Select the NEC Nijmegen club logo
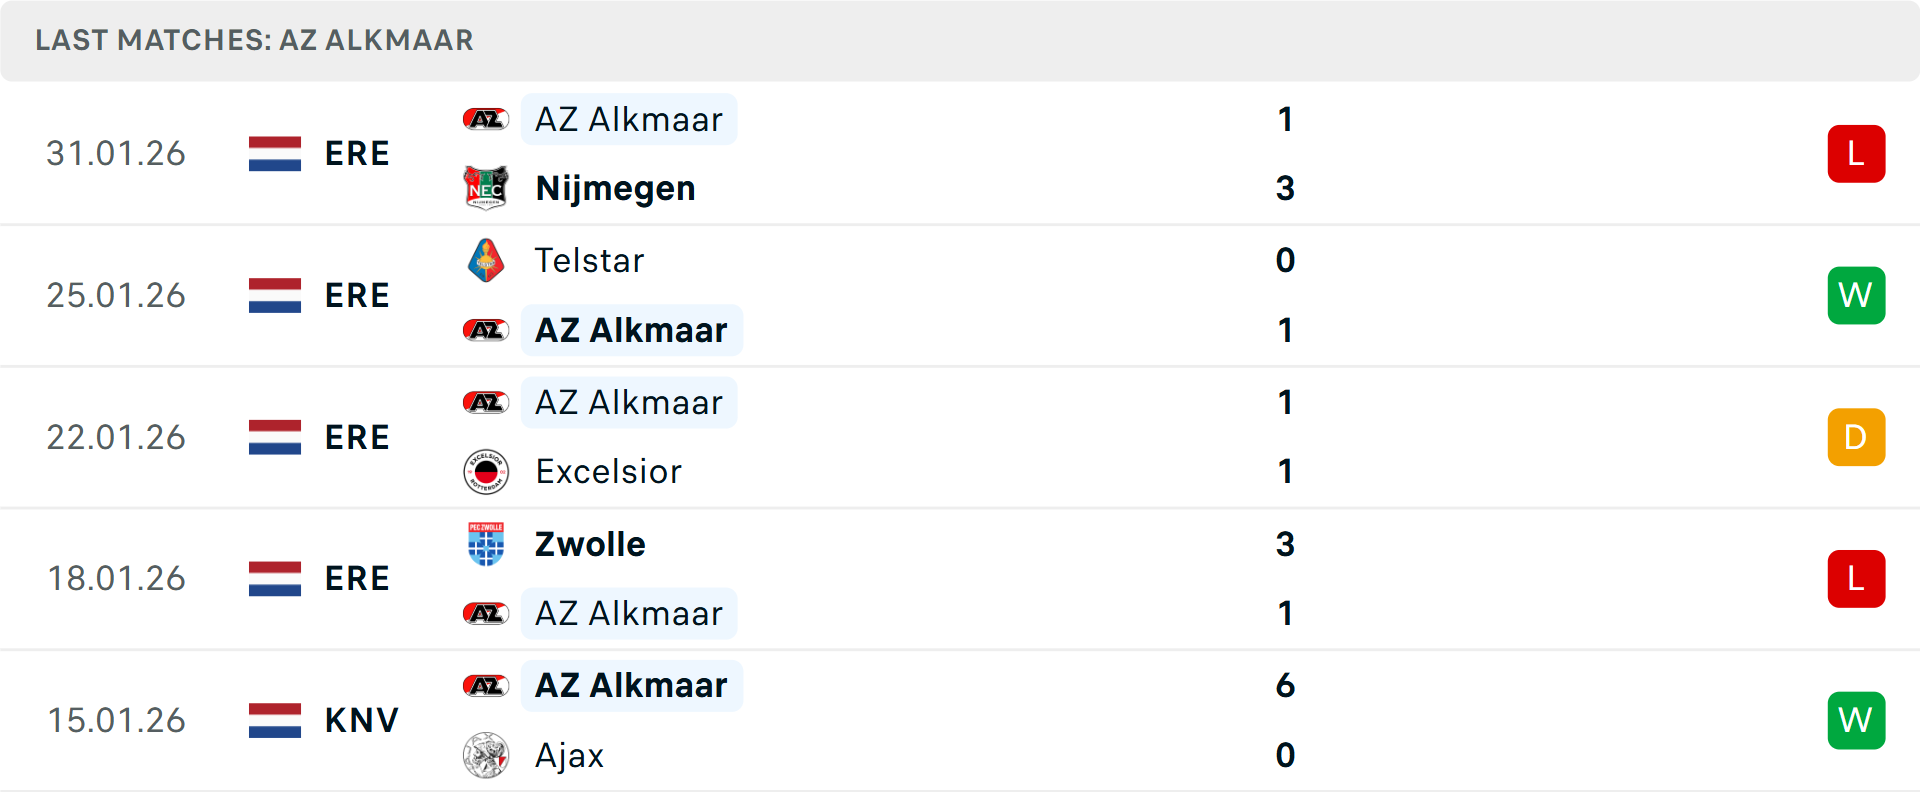Screen dimensions: 1920x792 pyautogui.click(x=486, y=187)
